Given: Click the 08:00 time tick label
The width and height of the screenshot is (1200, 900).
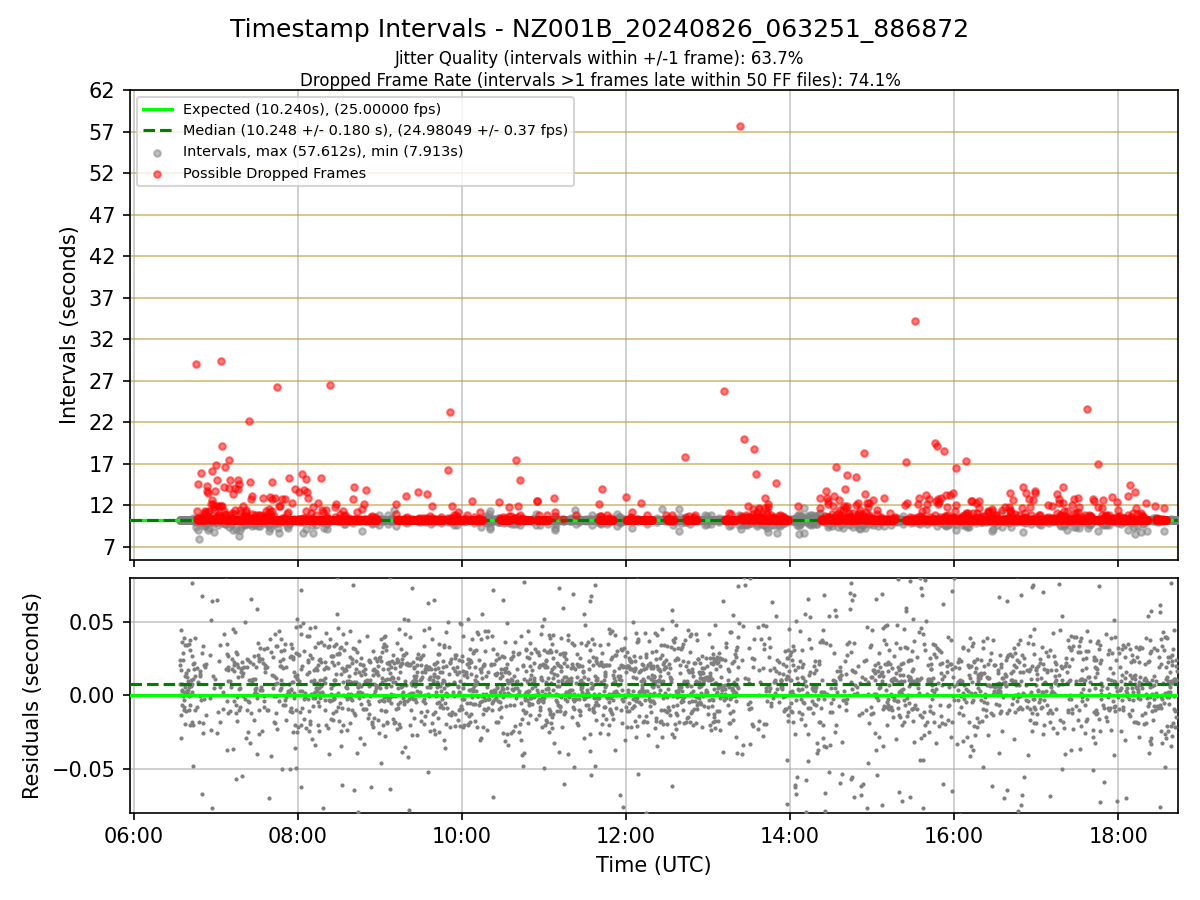Looking at the screenshot, I should [x=298, y=836].
